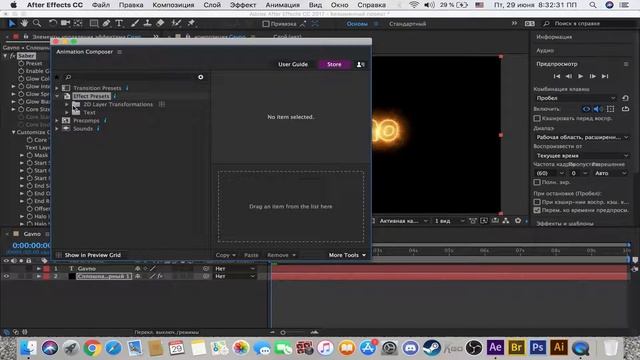Hide layer 2 with its eye toggle
This screenshot has width=640, height=360.
[6, 276]
